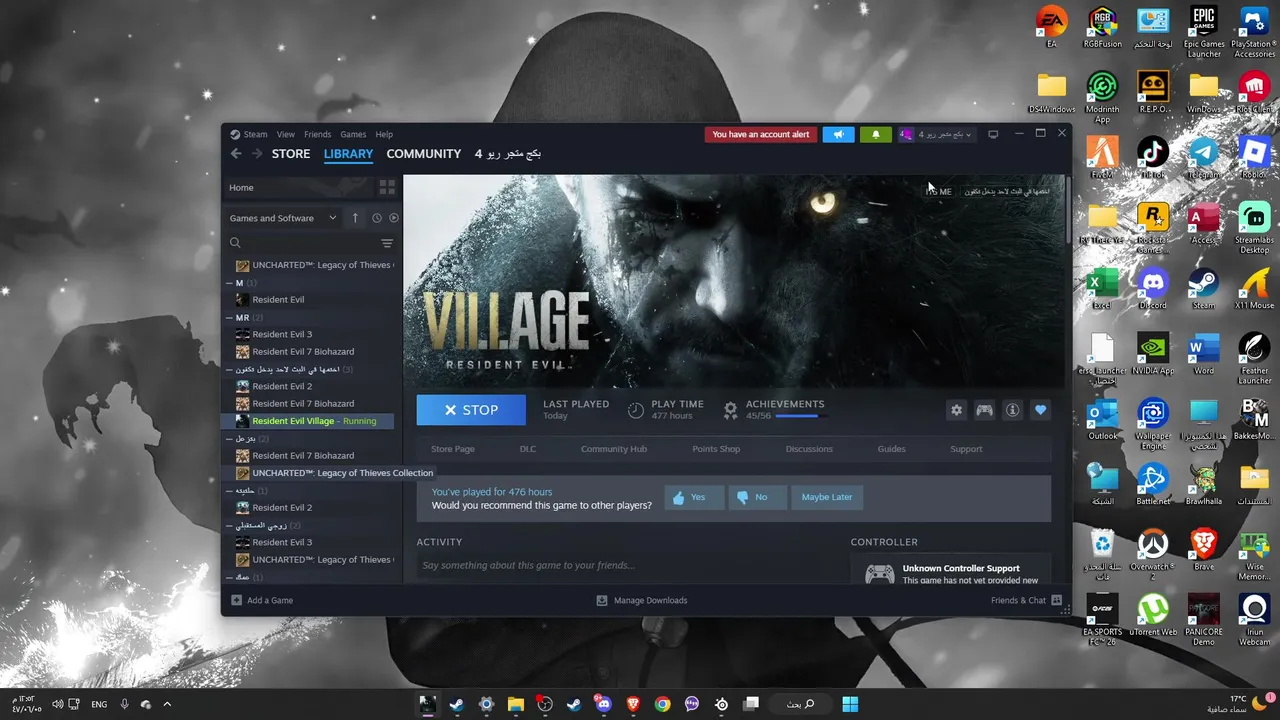Open the Discussions link
Image resolution: width=1280 pixels, height=720 pixels.
pos(809,449)
